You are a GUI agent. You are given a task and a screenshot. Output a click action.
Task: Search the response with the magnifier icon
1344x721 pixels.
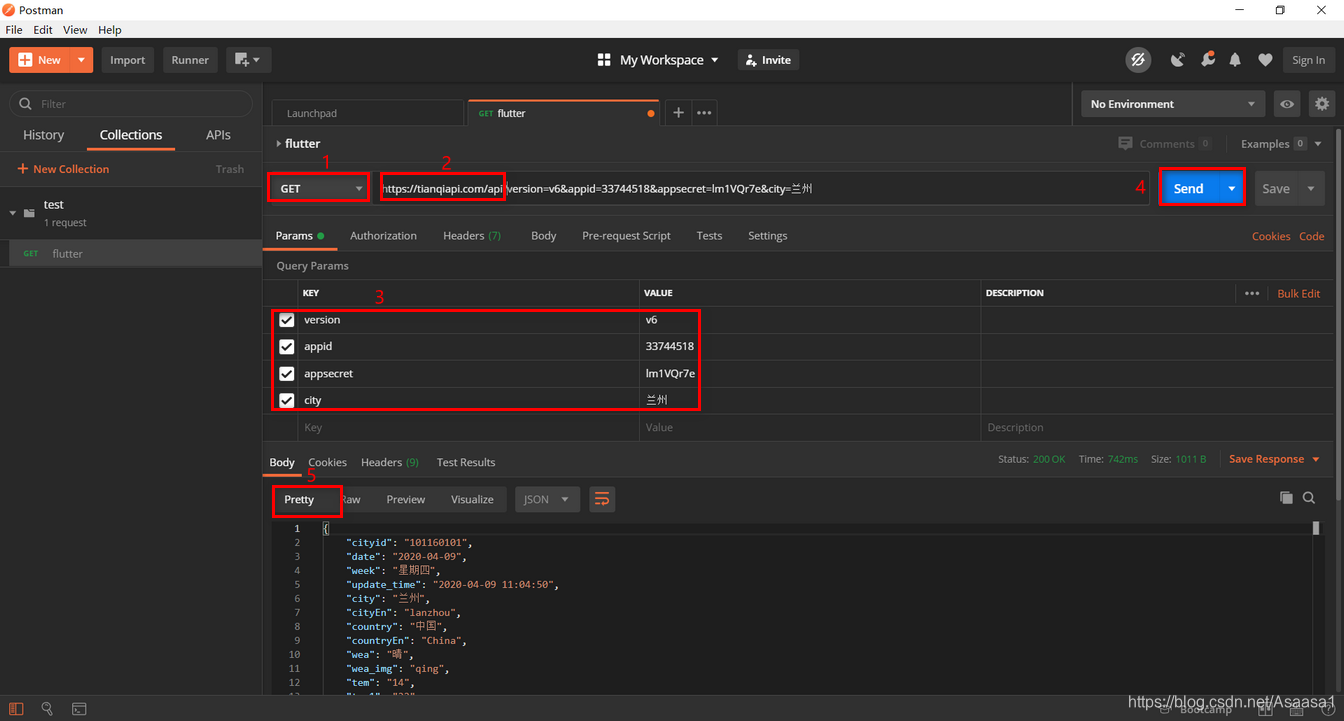(x=1309, y=498)
